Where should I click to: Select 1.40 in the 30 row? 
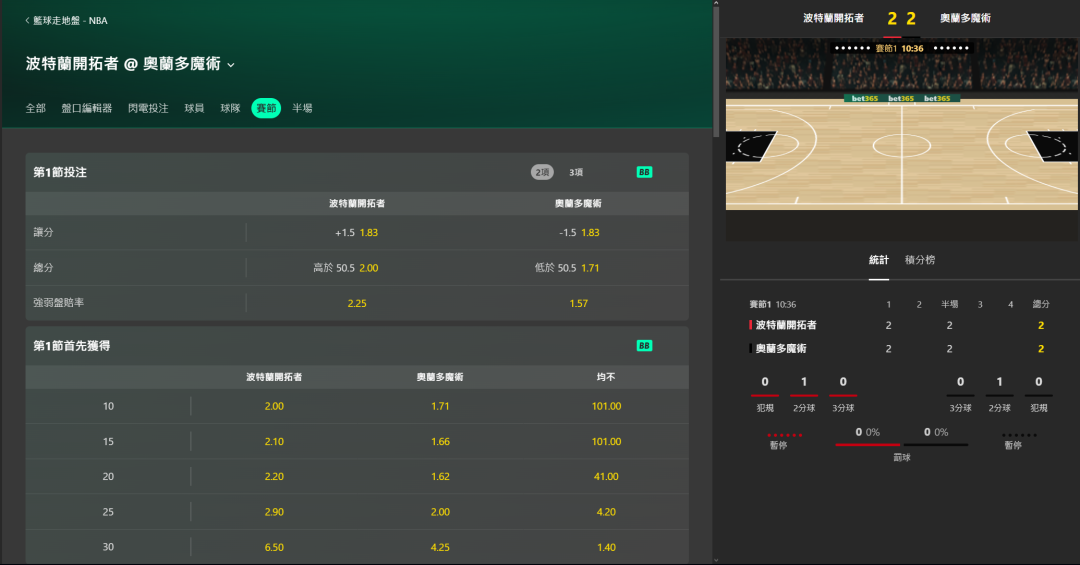point(606,547)
